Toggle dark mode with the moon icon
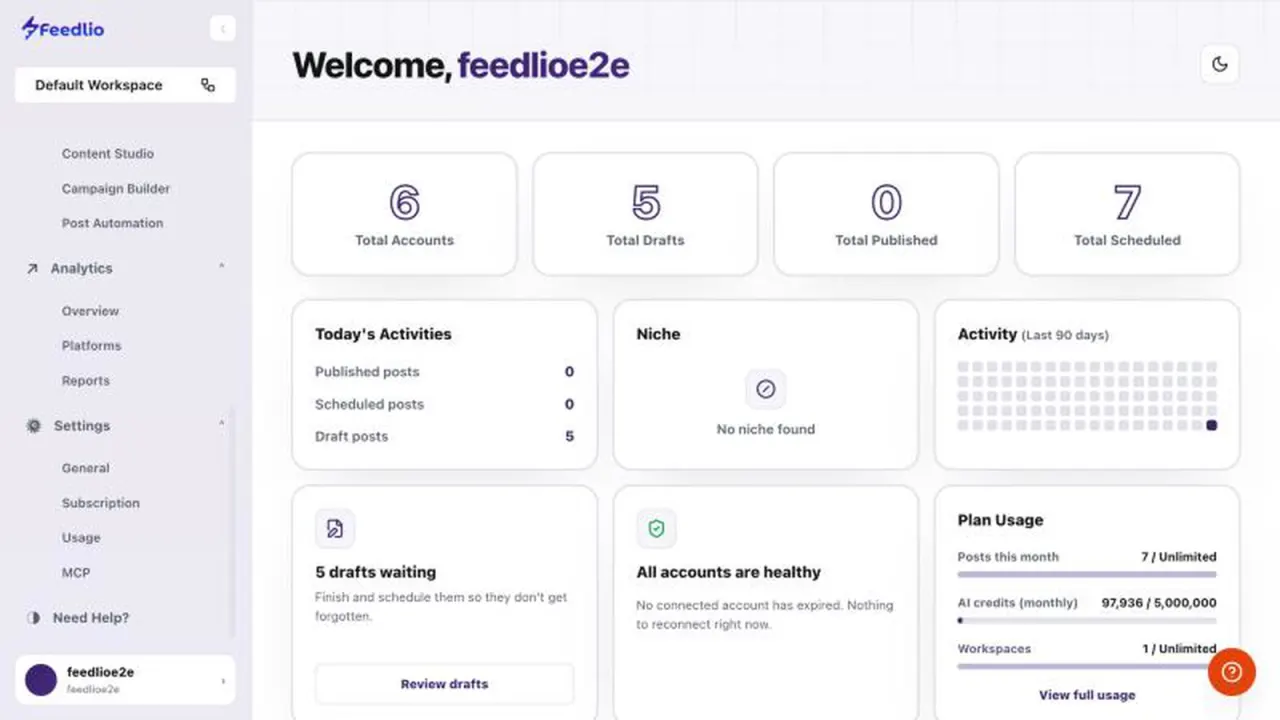This screenshot has height=720, width=1280. coord(1219,64)
